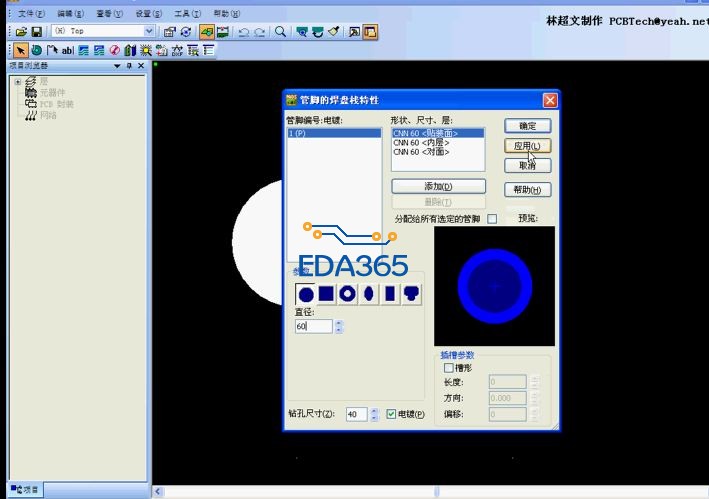The width and height of the screenshot is (709, 499).
Task: Click the last list icon in drafting toolbar
Action: [x=208, y=50]
